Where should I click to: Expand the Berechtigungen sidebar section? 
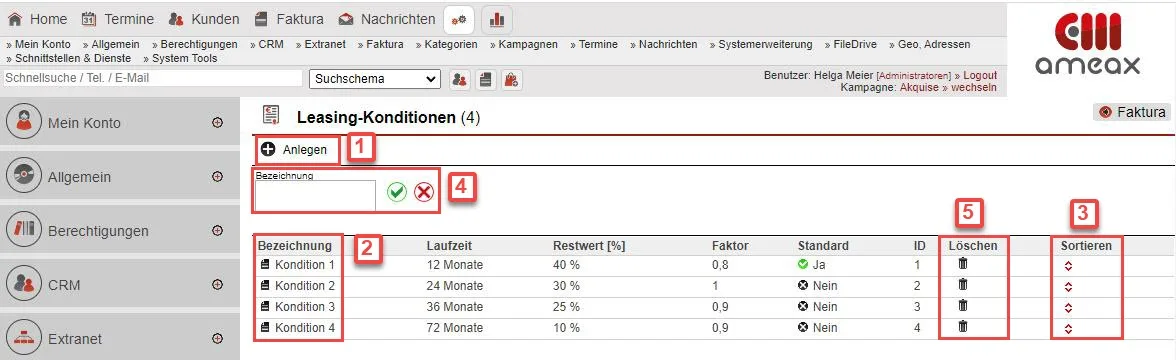218,230
